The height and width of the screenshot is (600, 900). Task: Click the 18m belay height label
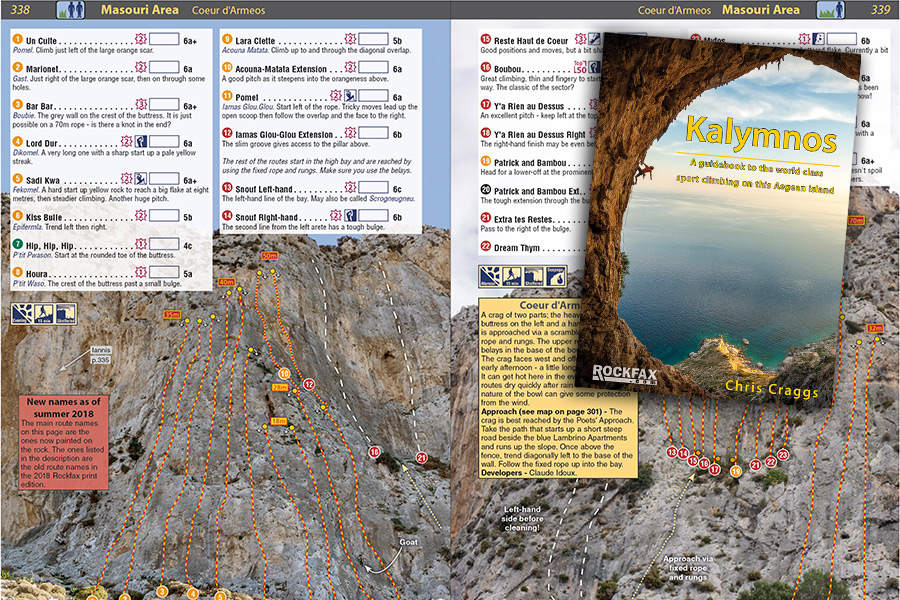coord(278,421)
